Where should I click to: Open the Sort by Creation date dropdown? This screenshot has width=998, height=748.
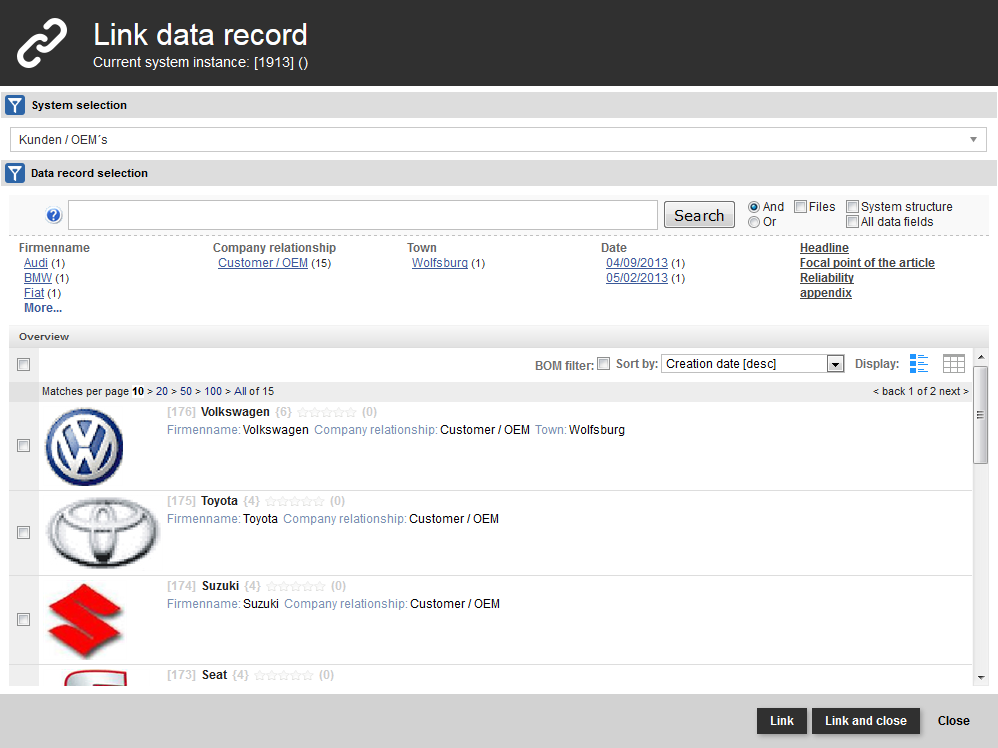(752, 363)
